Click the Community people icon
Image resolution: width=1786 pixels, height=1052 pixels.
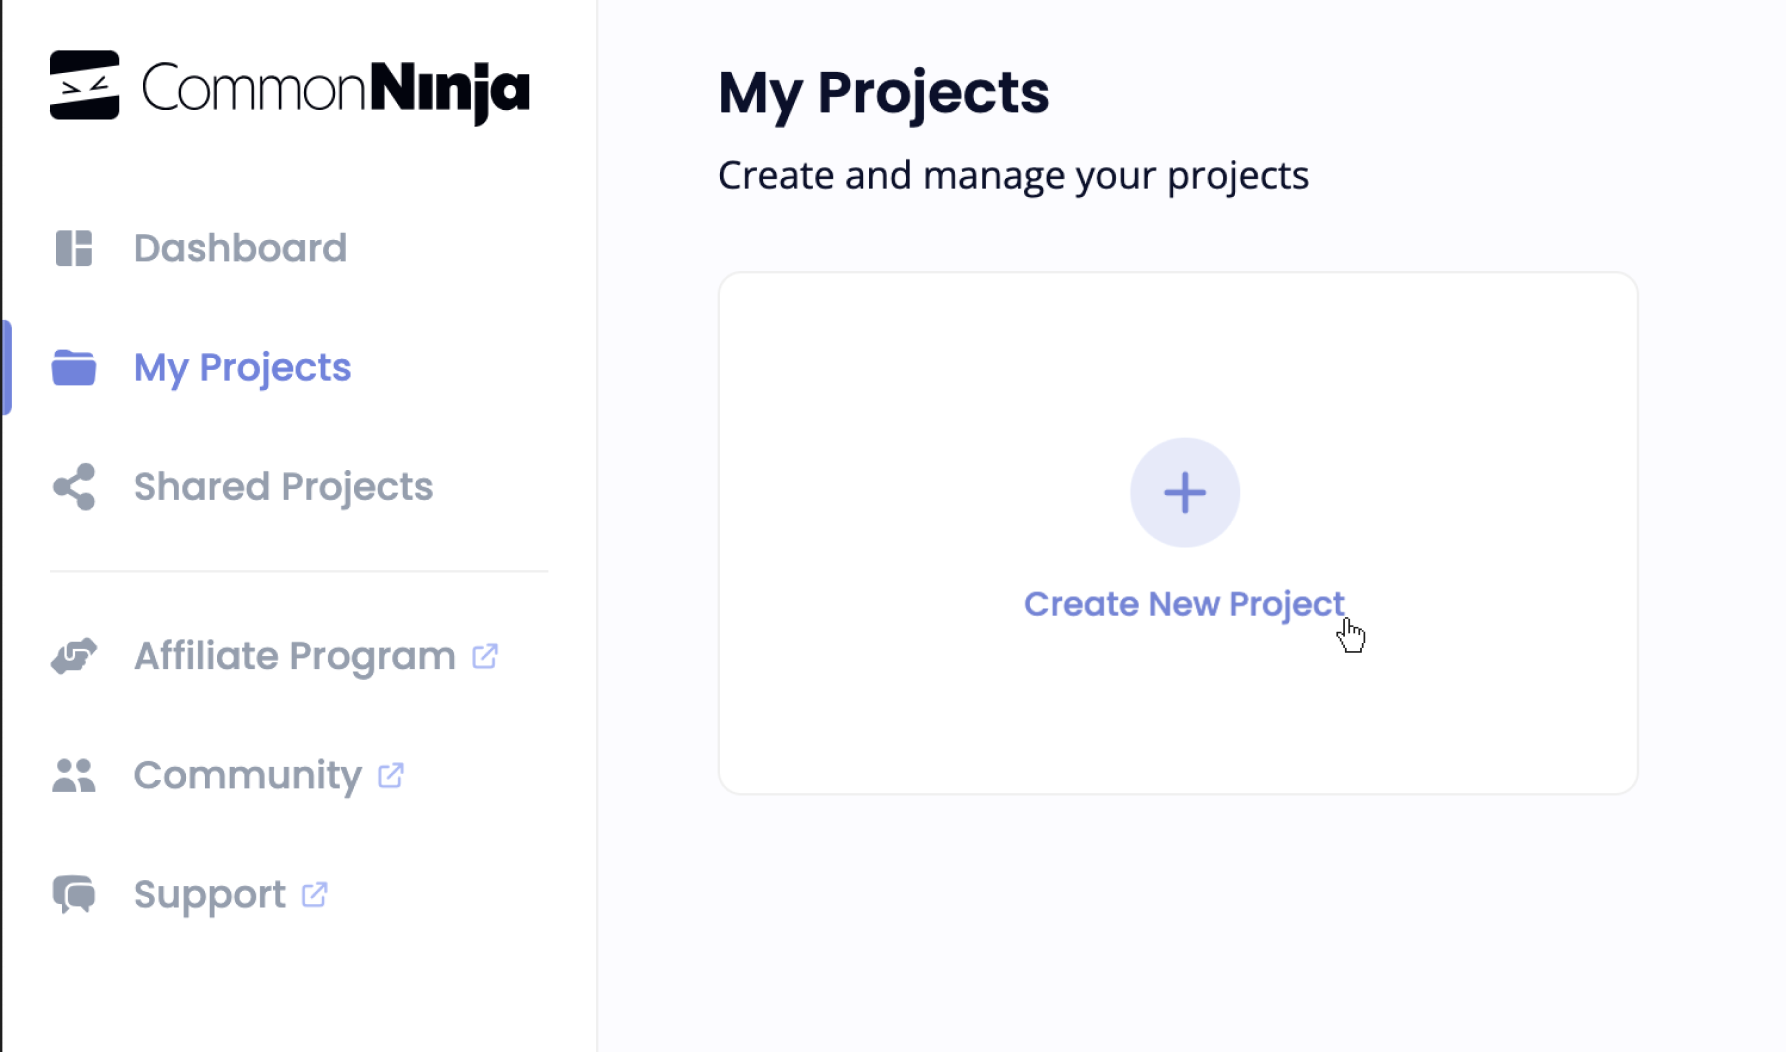coord(74,775)
